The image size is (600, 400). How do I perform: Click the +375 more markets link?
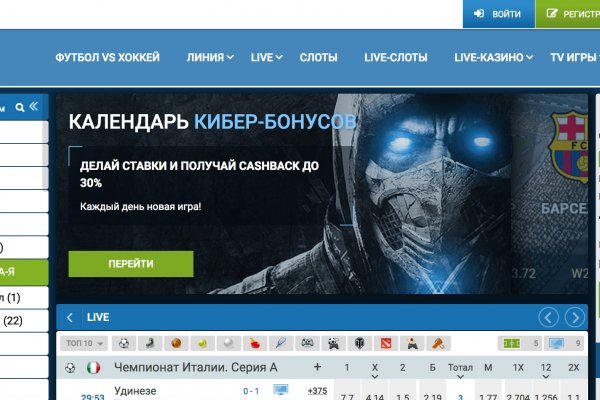click(x=318, y=390)
